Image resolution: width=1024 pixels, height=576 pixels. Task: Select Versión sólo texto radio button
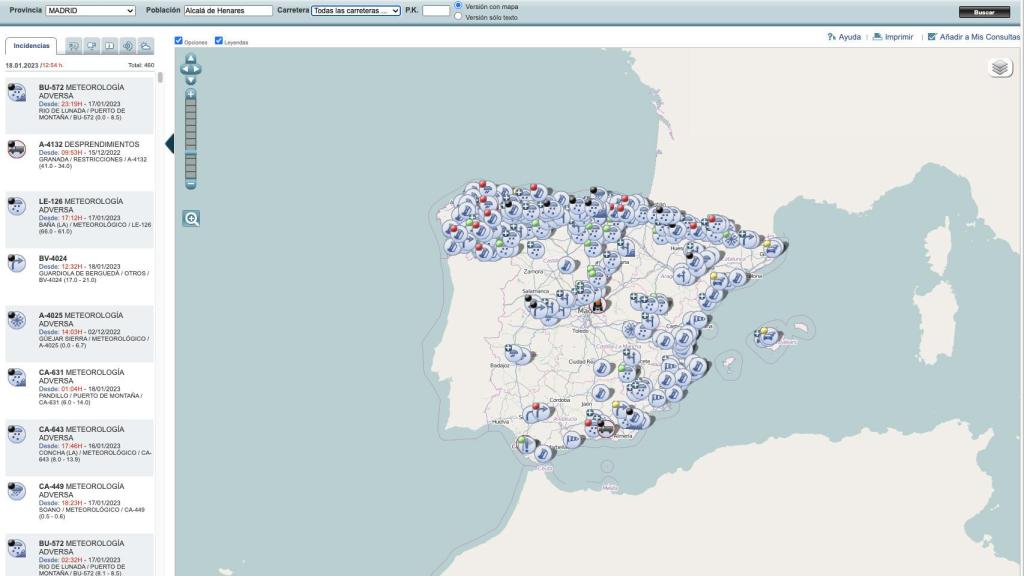[458, 16]
